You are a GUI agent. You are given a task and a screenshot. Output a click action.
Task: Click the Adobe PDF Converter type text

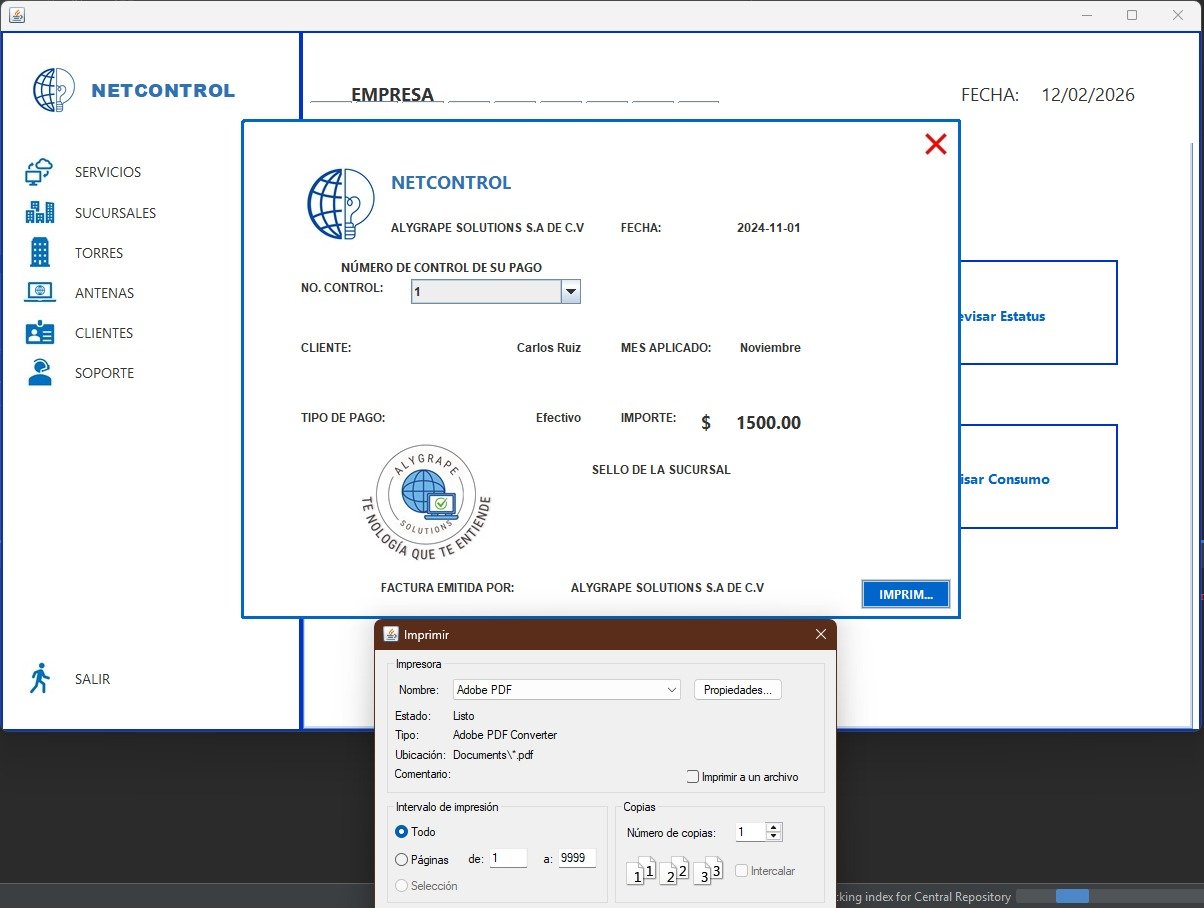[505, 735]
